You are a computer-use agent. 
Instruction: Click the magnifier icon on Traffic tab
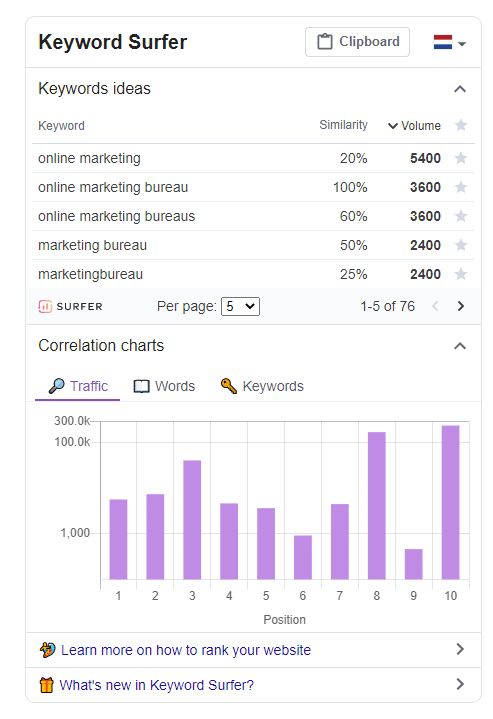57,386
